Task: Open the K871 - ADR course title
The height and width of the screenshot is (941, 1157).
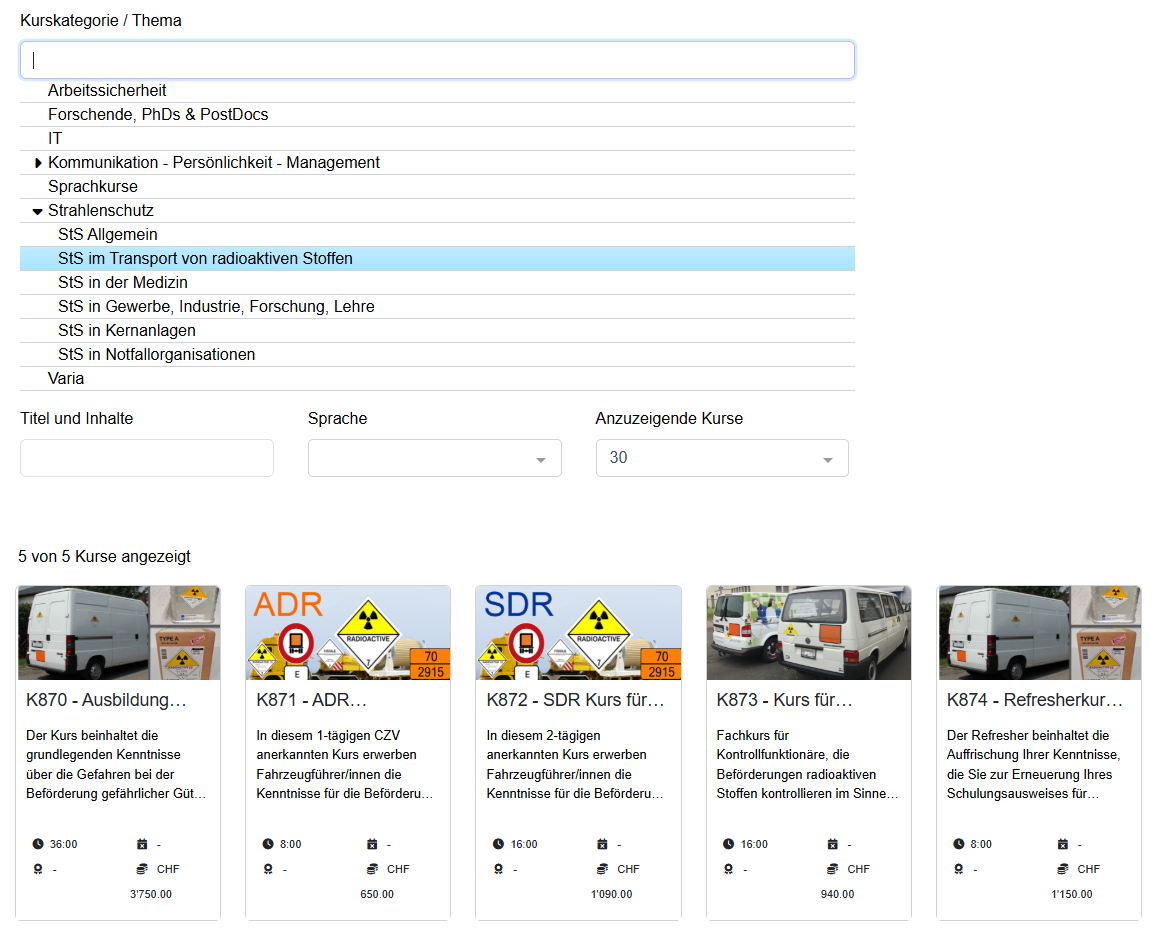Action: click(312, 700)
